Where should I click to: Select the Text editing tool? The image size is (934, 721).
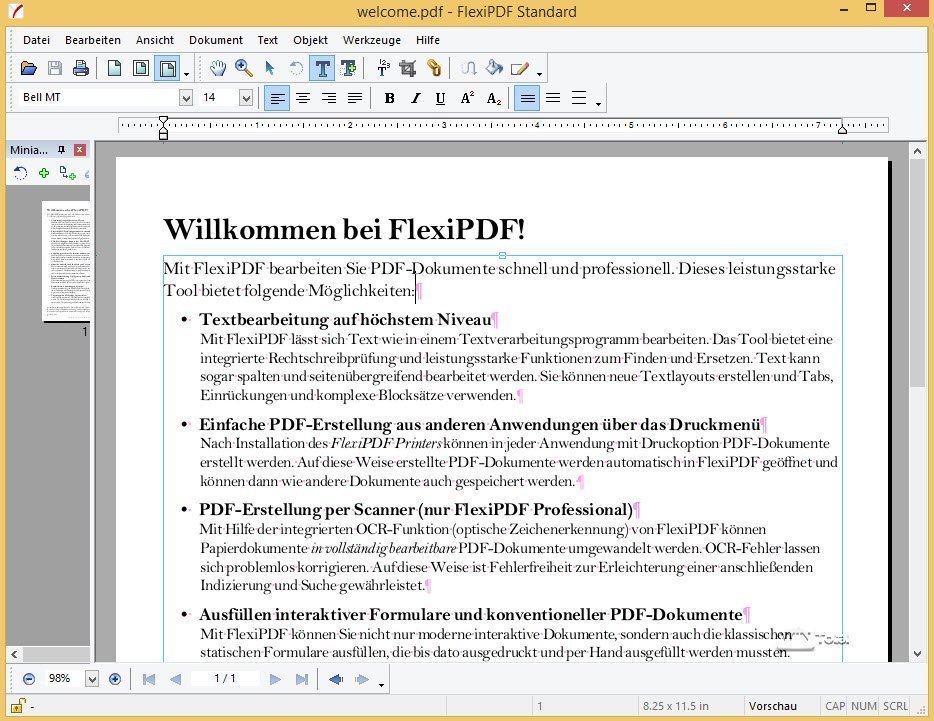(x=322, y=68)
